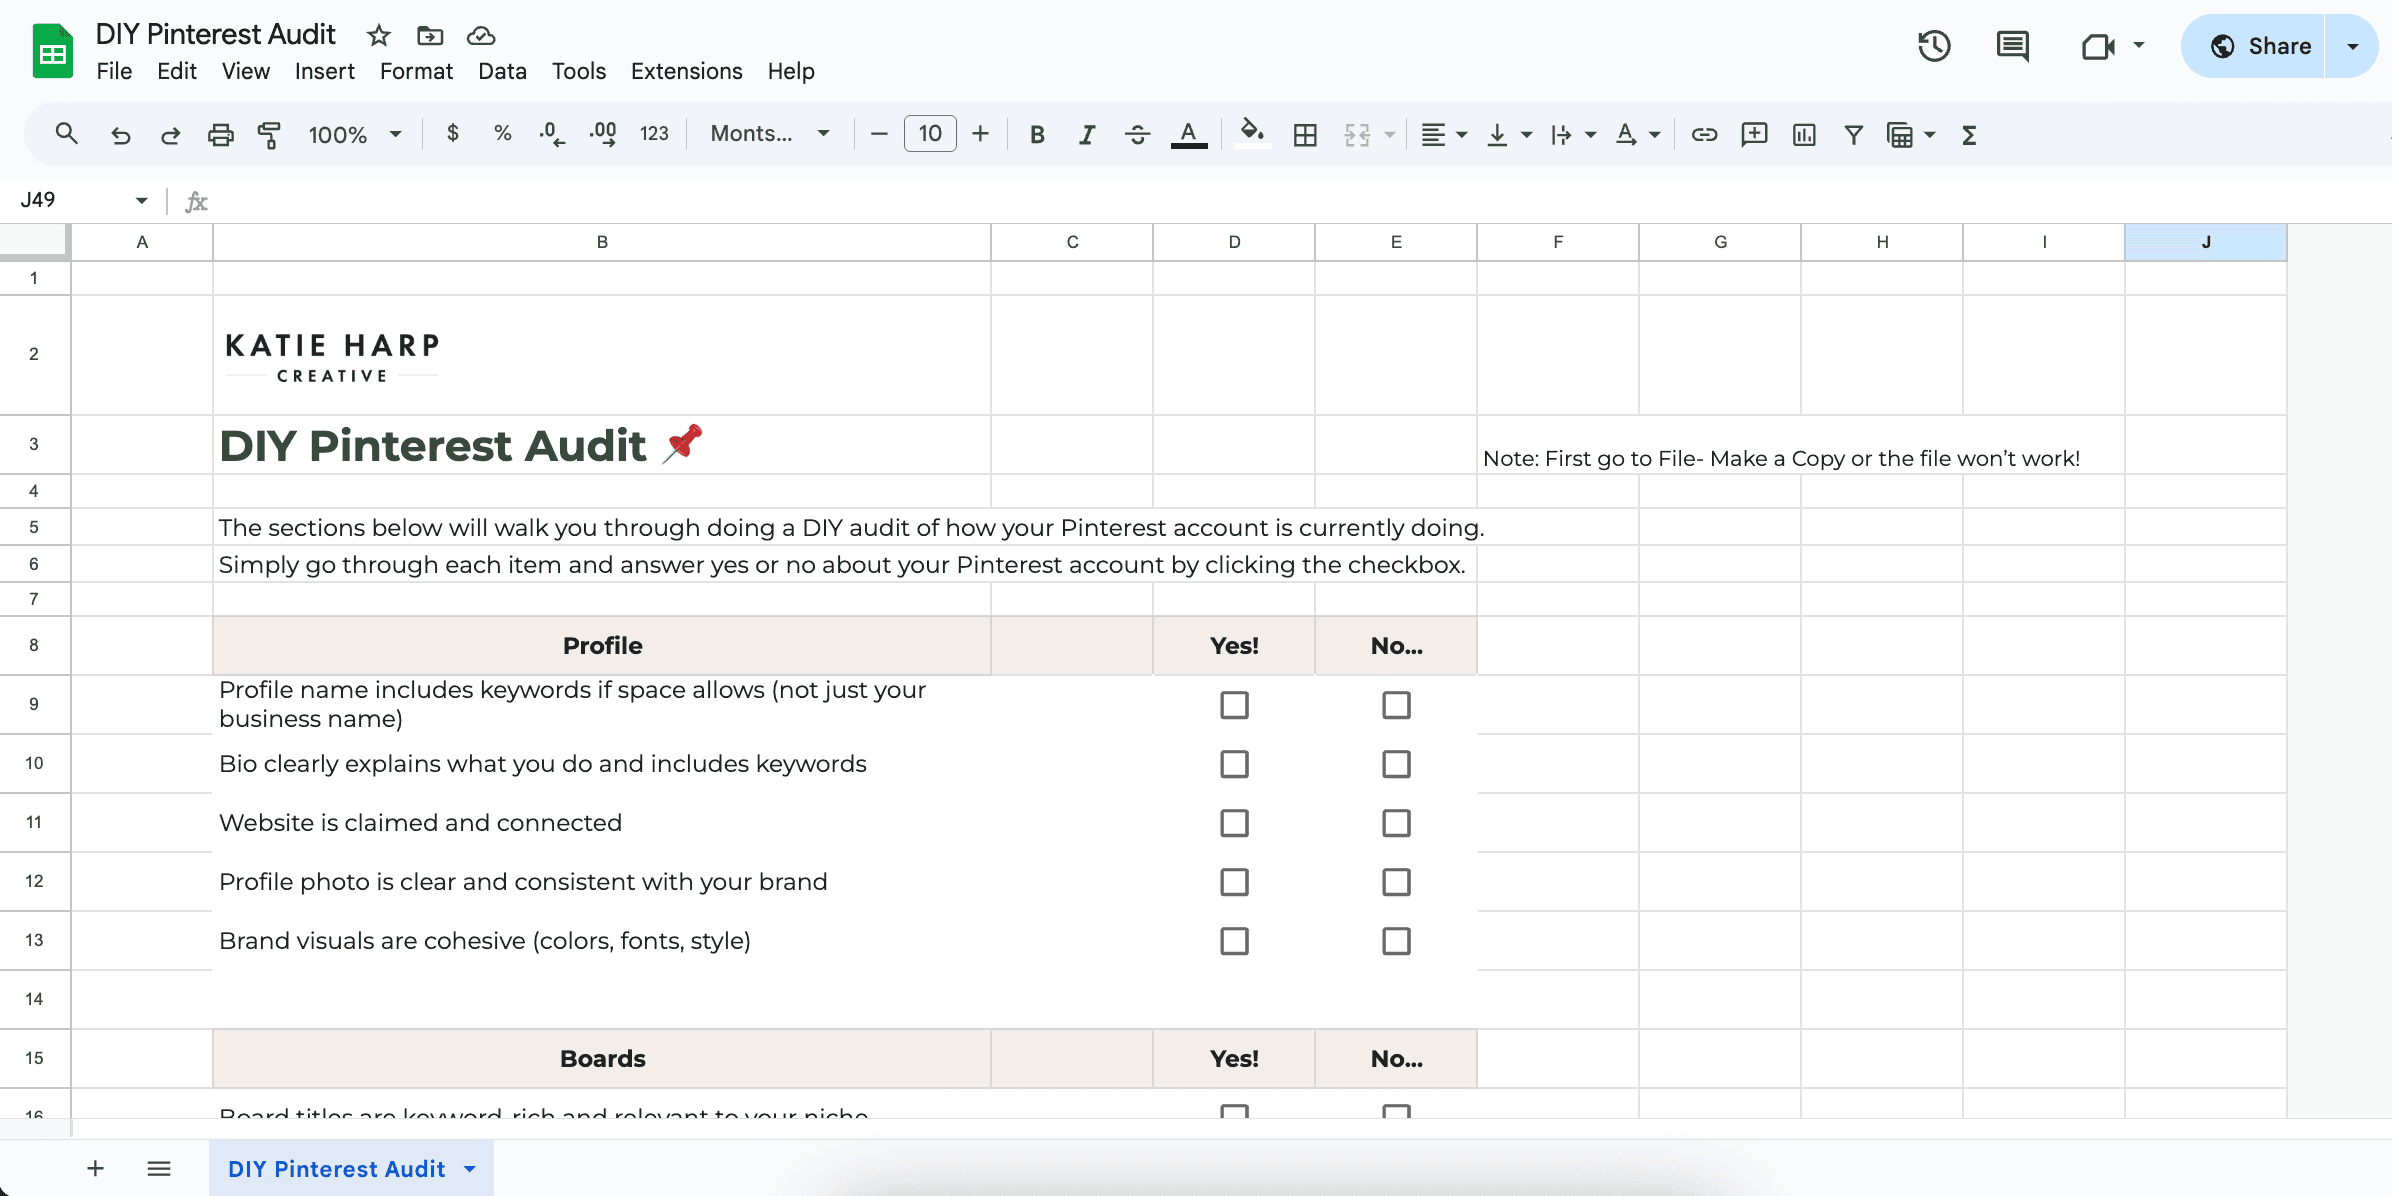Open the File menu
Screen dimensions: 2392x1196
coord(114,71)
